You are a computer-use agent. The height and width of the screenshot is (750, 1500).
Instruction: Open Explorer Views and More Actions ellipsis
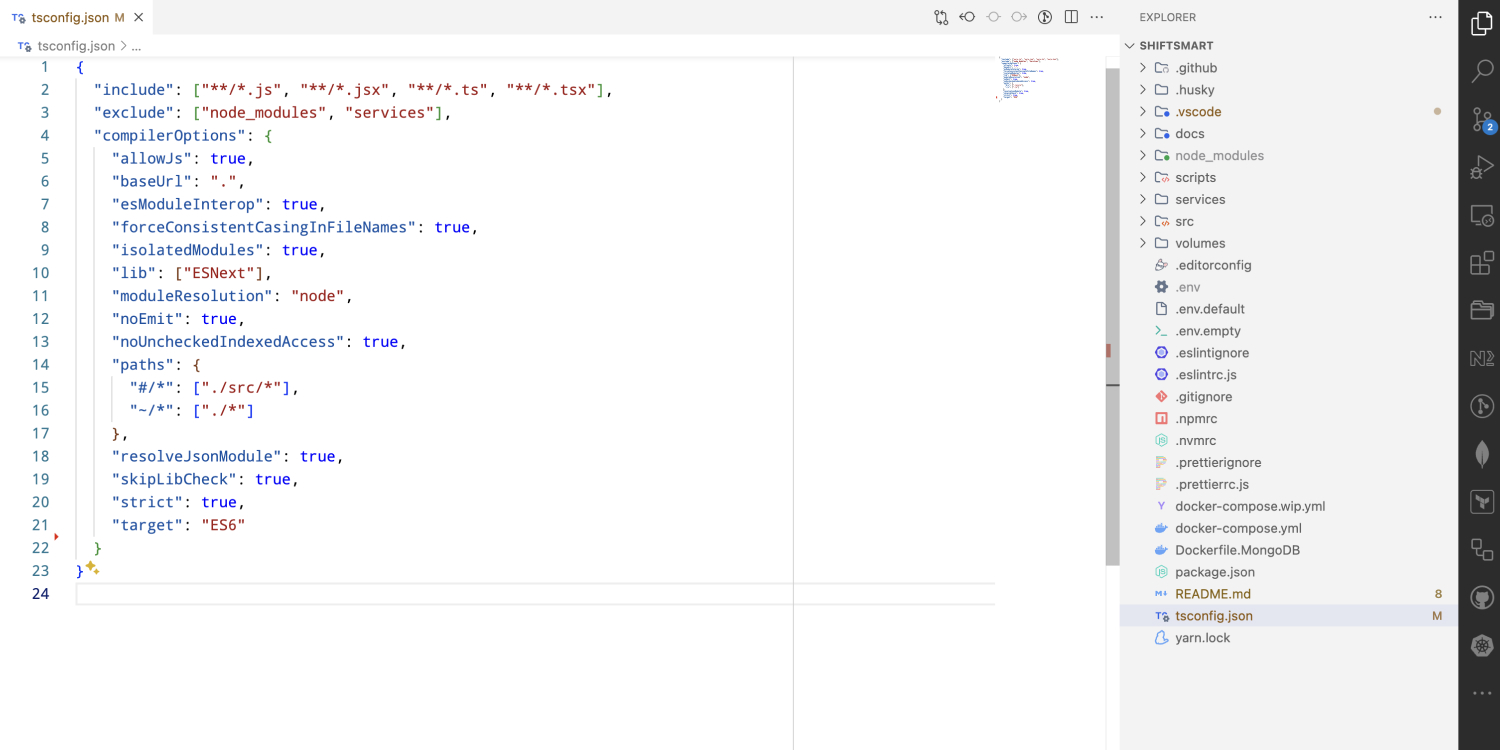click(x=1436, y=17)
